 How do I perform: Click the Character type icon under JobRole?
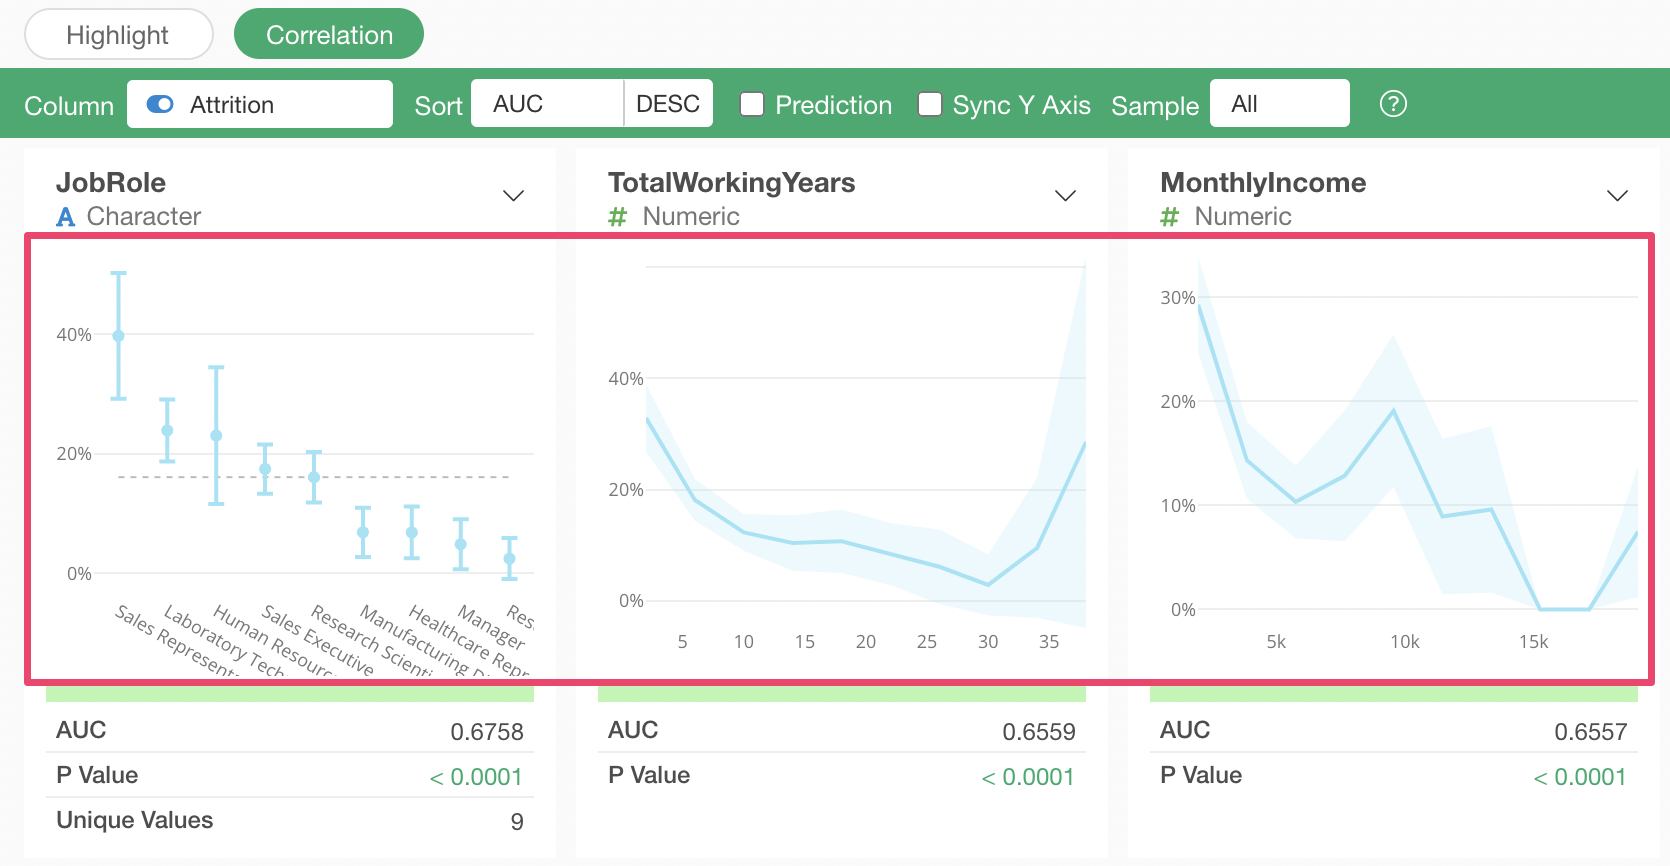[66, 217]
